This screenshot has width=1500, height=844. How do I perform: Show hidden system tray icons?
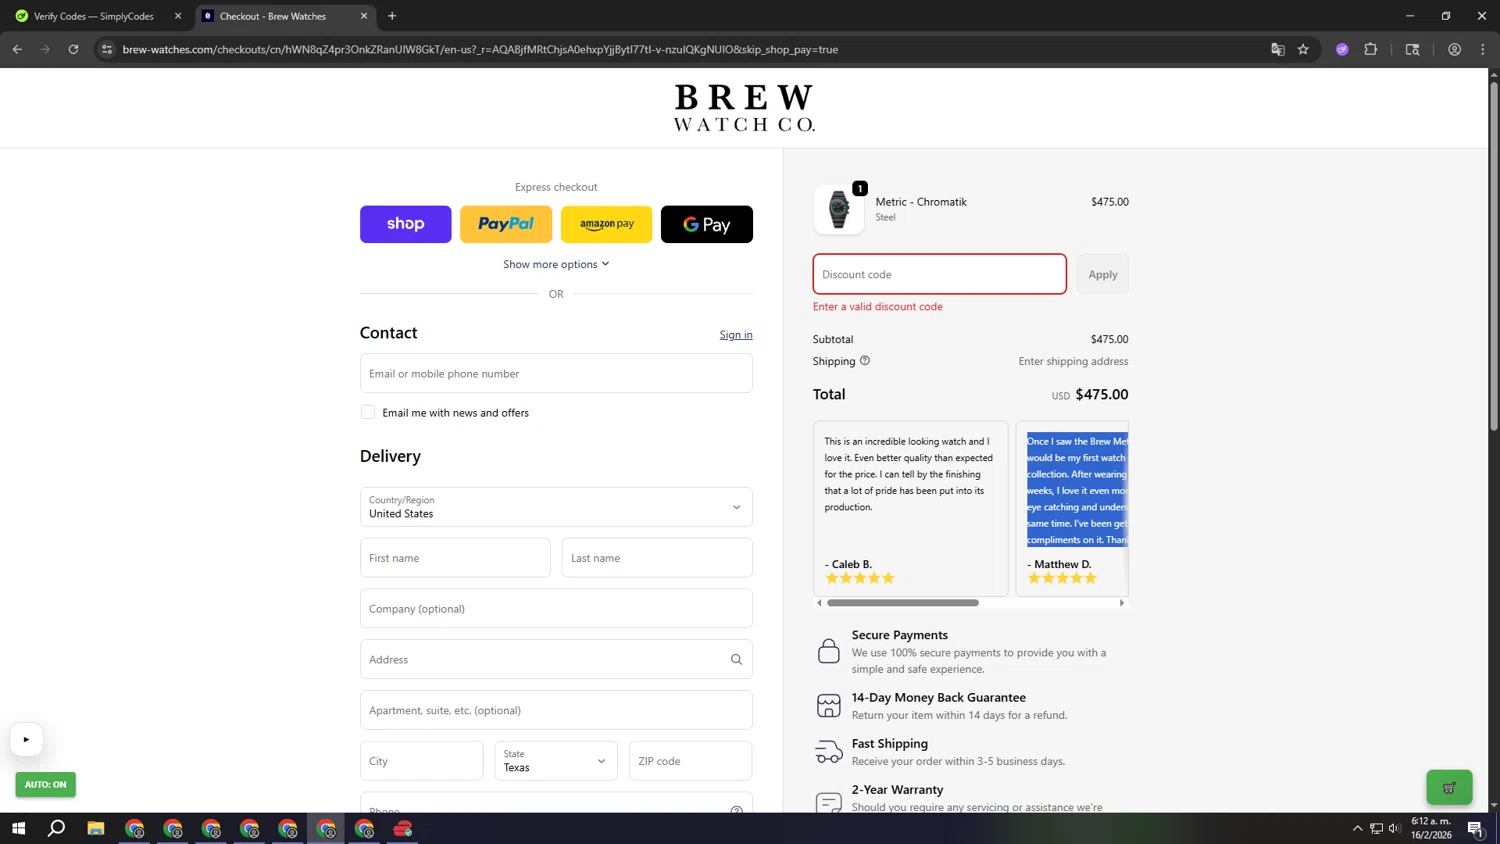[1357, 828]
